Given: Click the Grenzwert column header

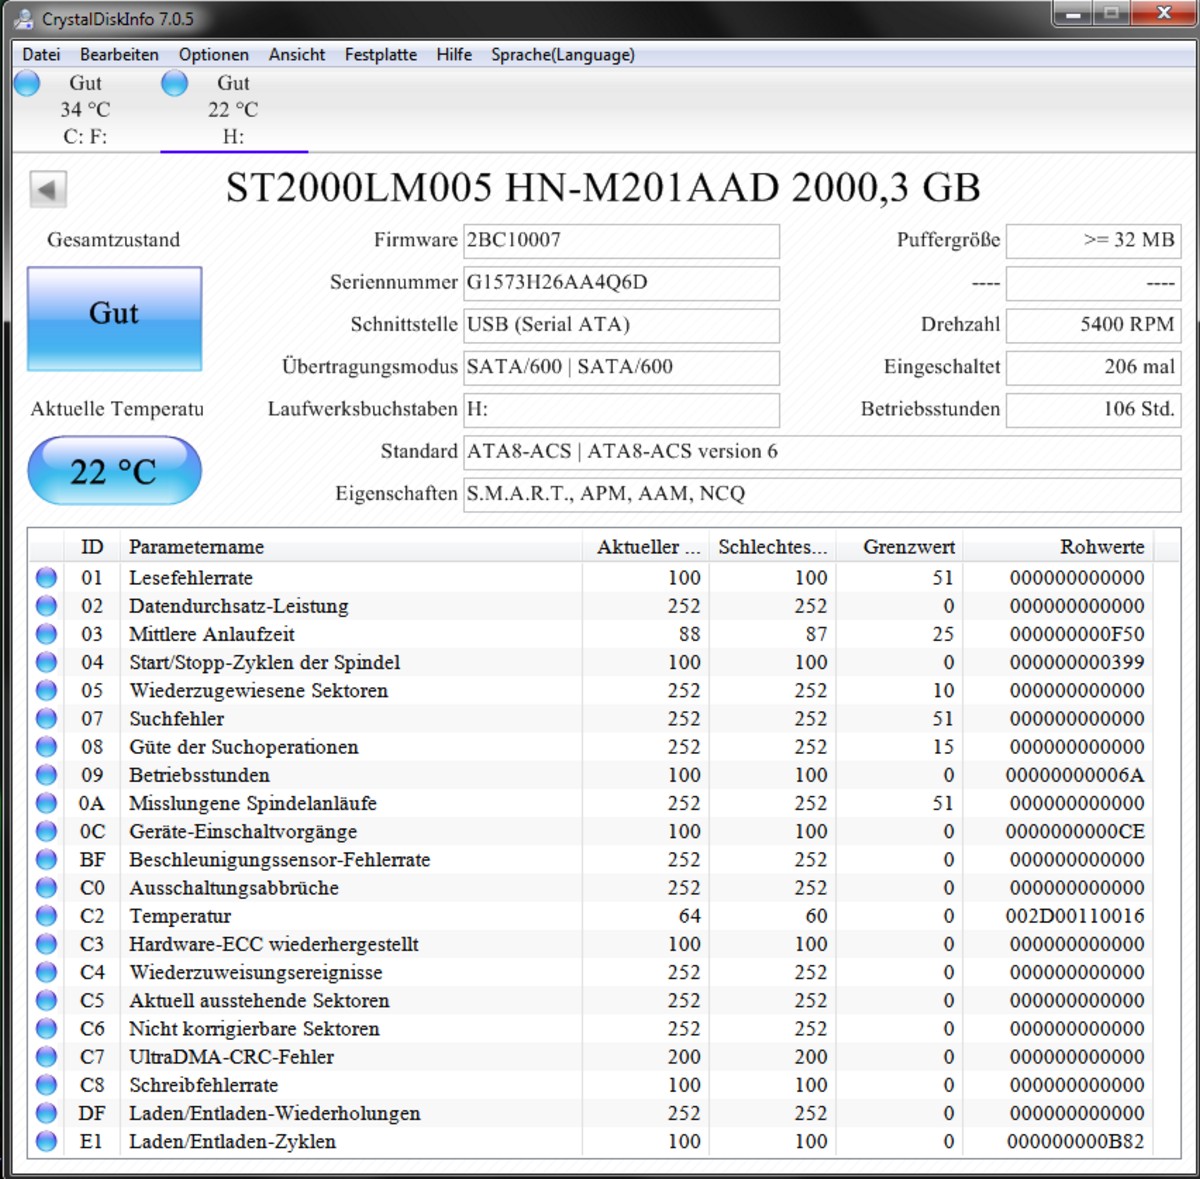Looking at the screenshot, I should click(900, 547).
